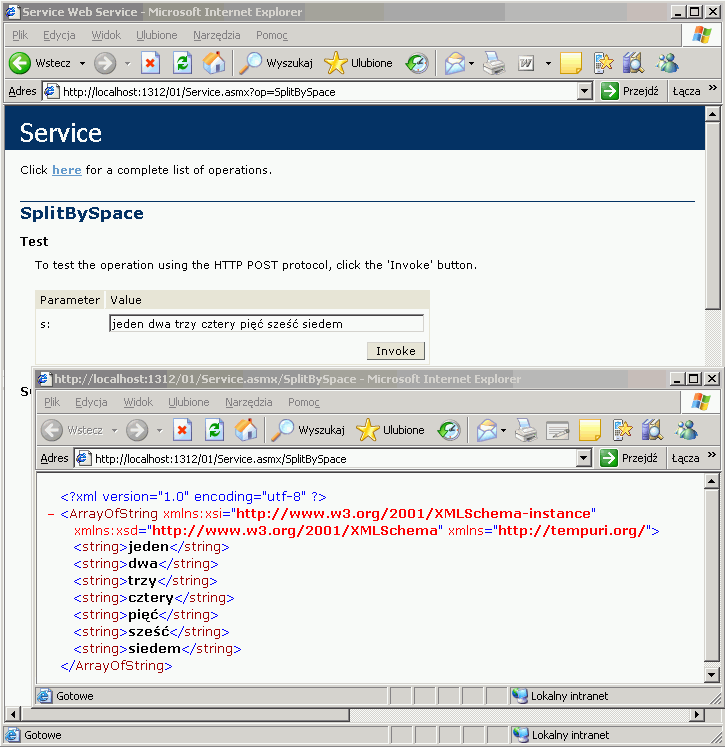Click the History icon in the Service Web Service window
Screen dimensions: 725x747
pos(417,63)
